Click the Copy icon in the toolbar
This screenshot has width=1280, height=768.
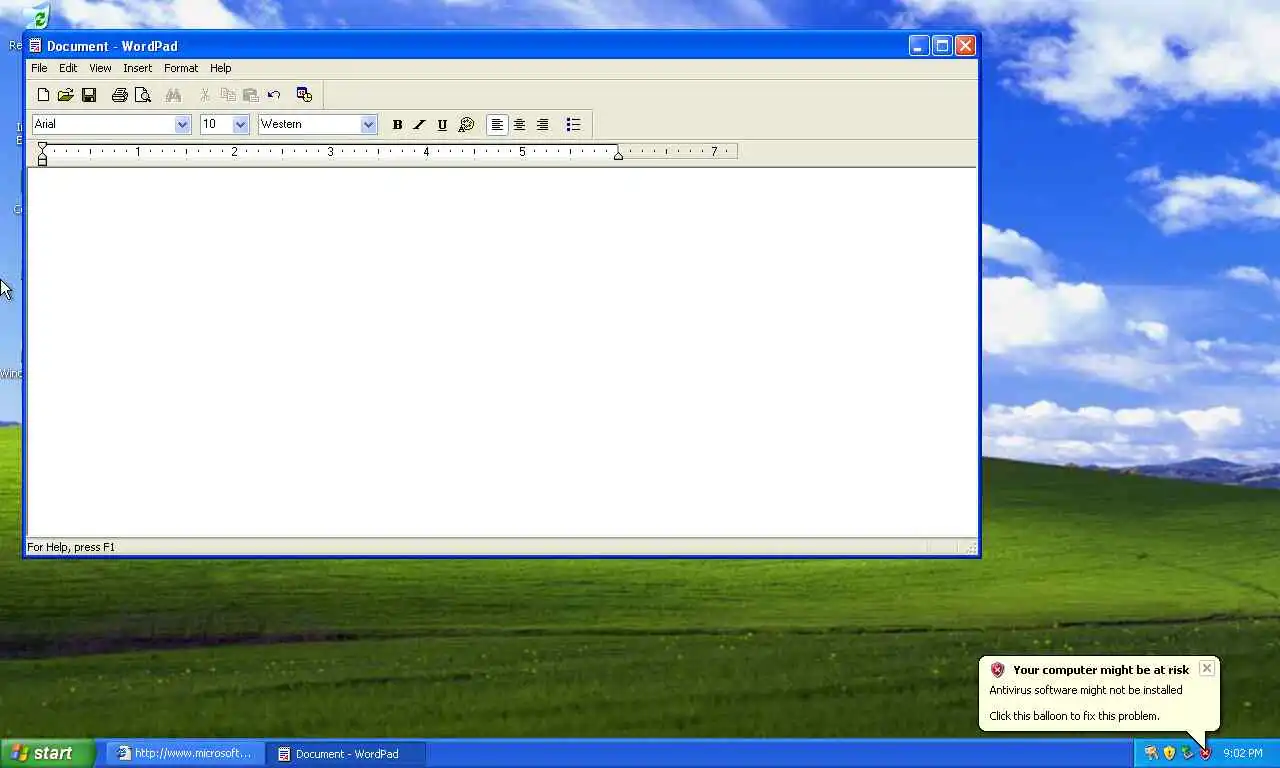(x=228, y=95)
